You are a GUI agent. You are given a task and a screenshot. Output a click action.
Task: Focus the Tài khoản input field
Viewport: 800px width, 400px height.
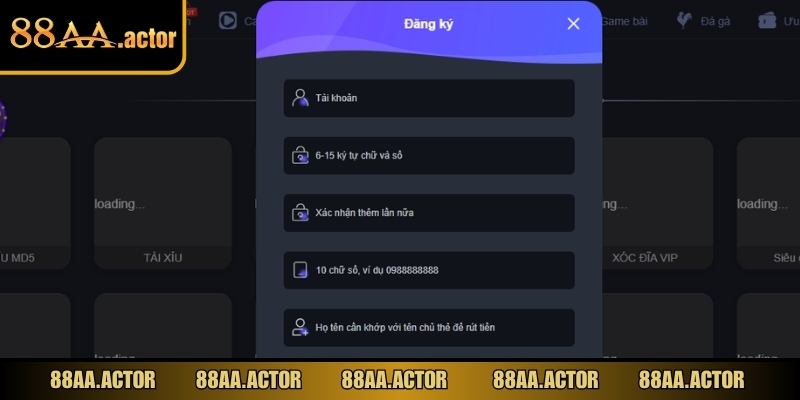point(429,98)
